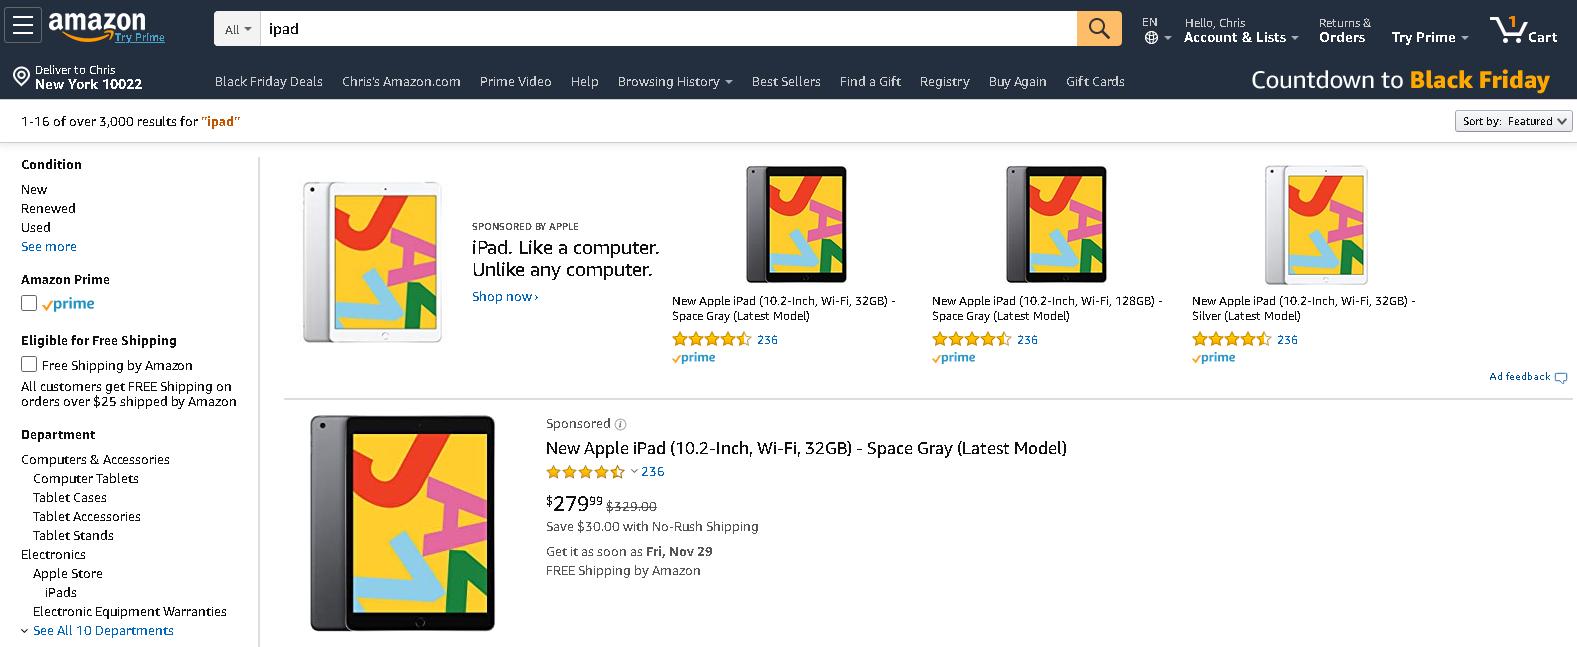Image resolution: width=1577 pixels, height=647 pixels.
Task: Click the orange search magnifier button
Action: point(1098,29)
